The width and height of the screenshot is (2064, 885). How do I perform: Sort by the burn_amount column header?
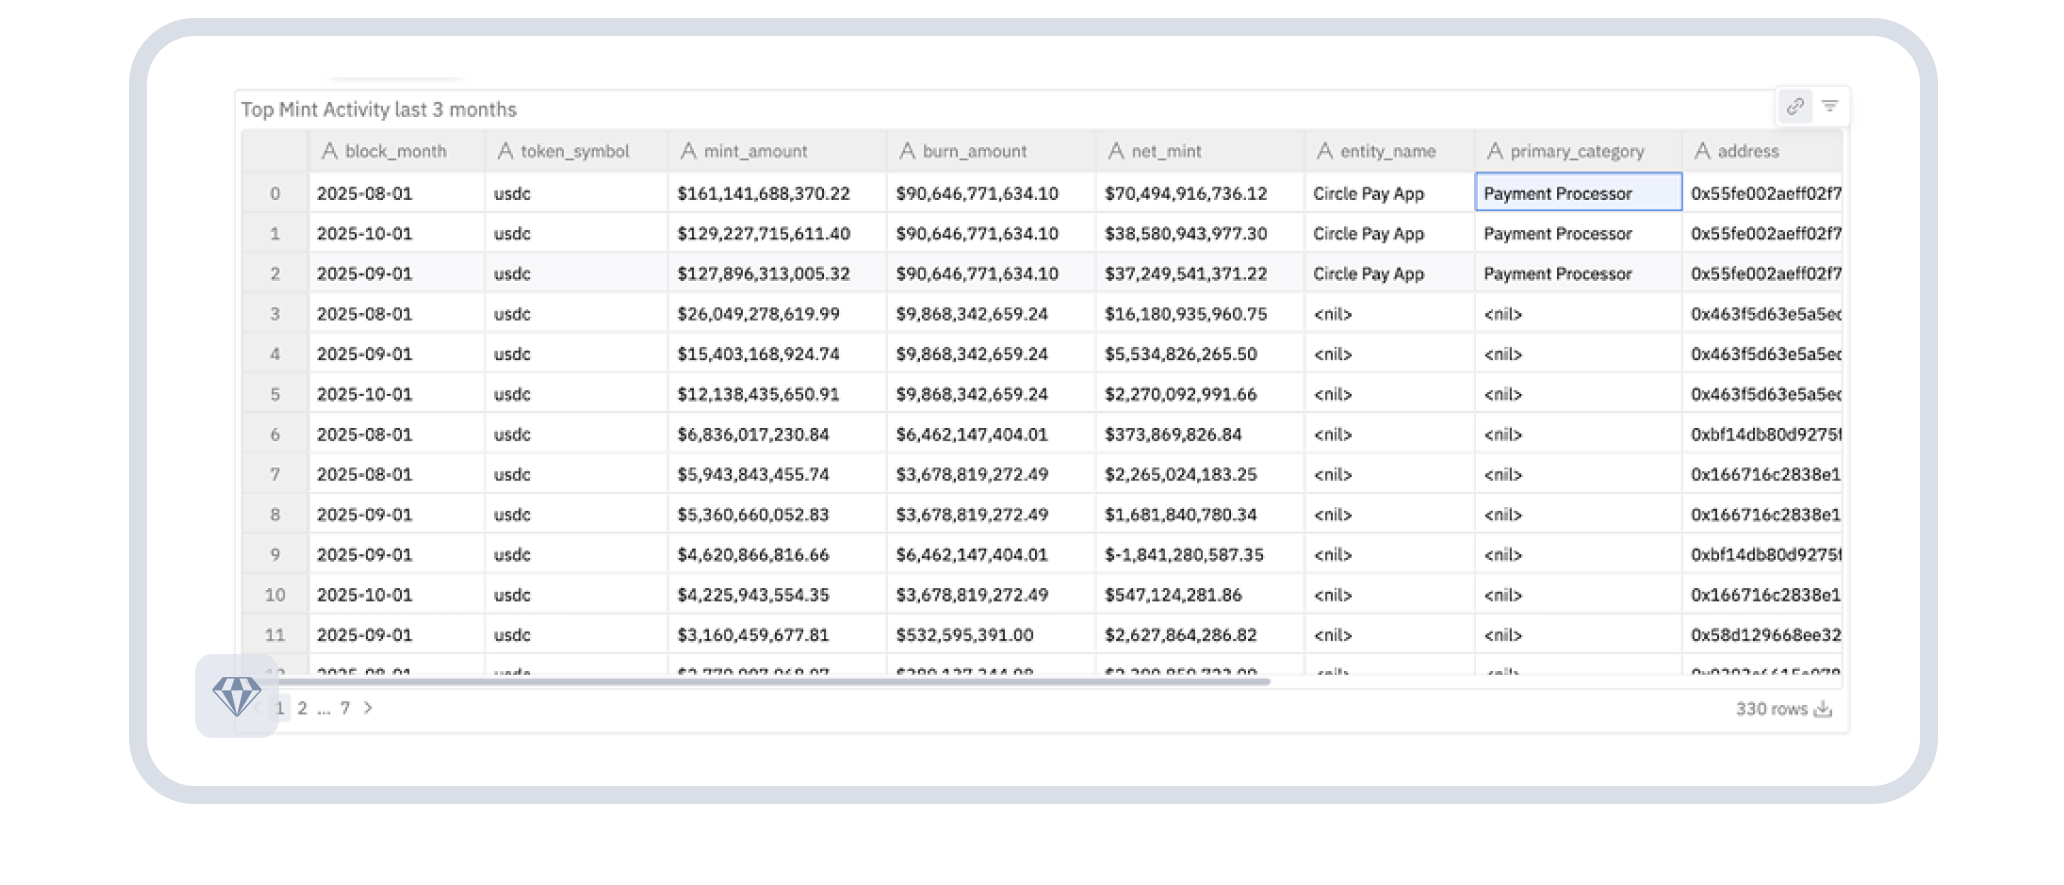[974, 151]
